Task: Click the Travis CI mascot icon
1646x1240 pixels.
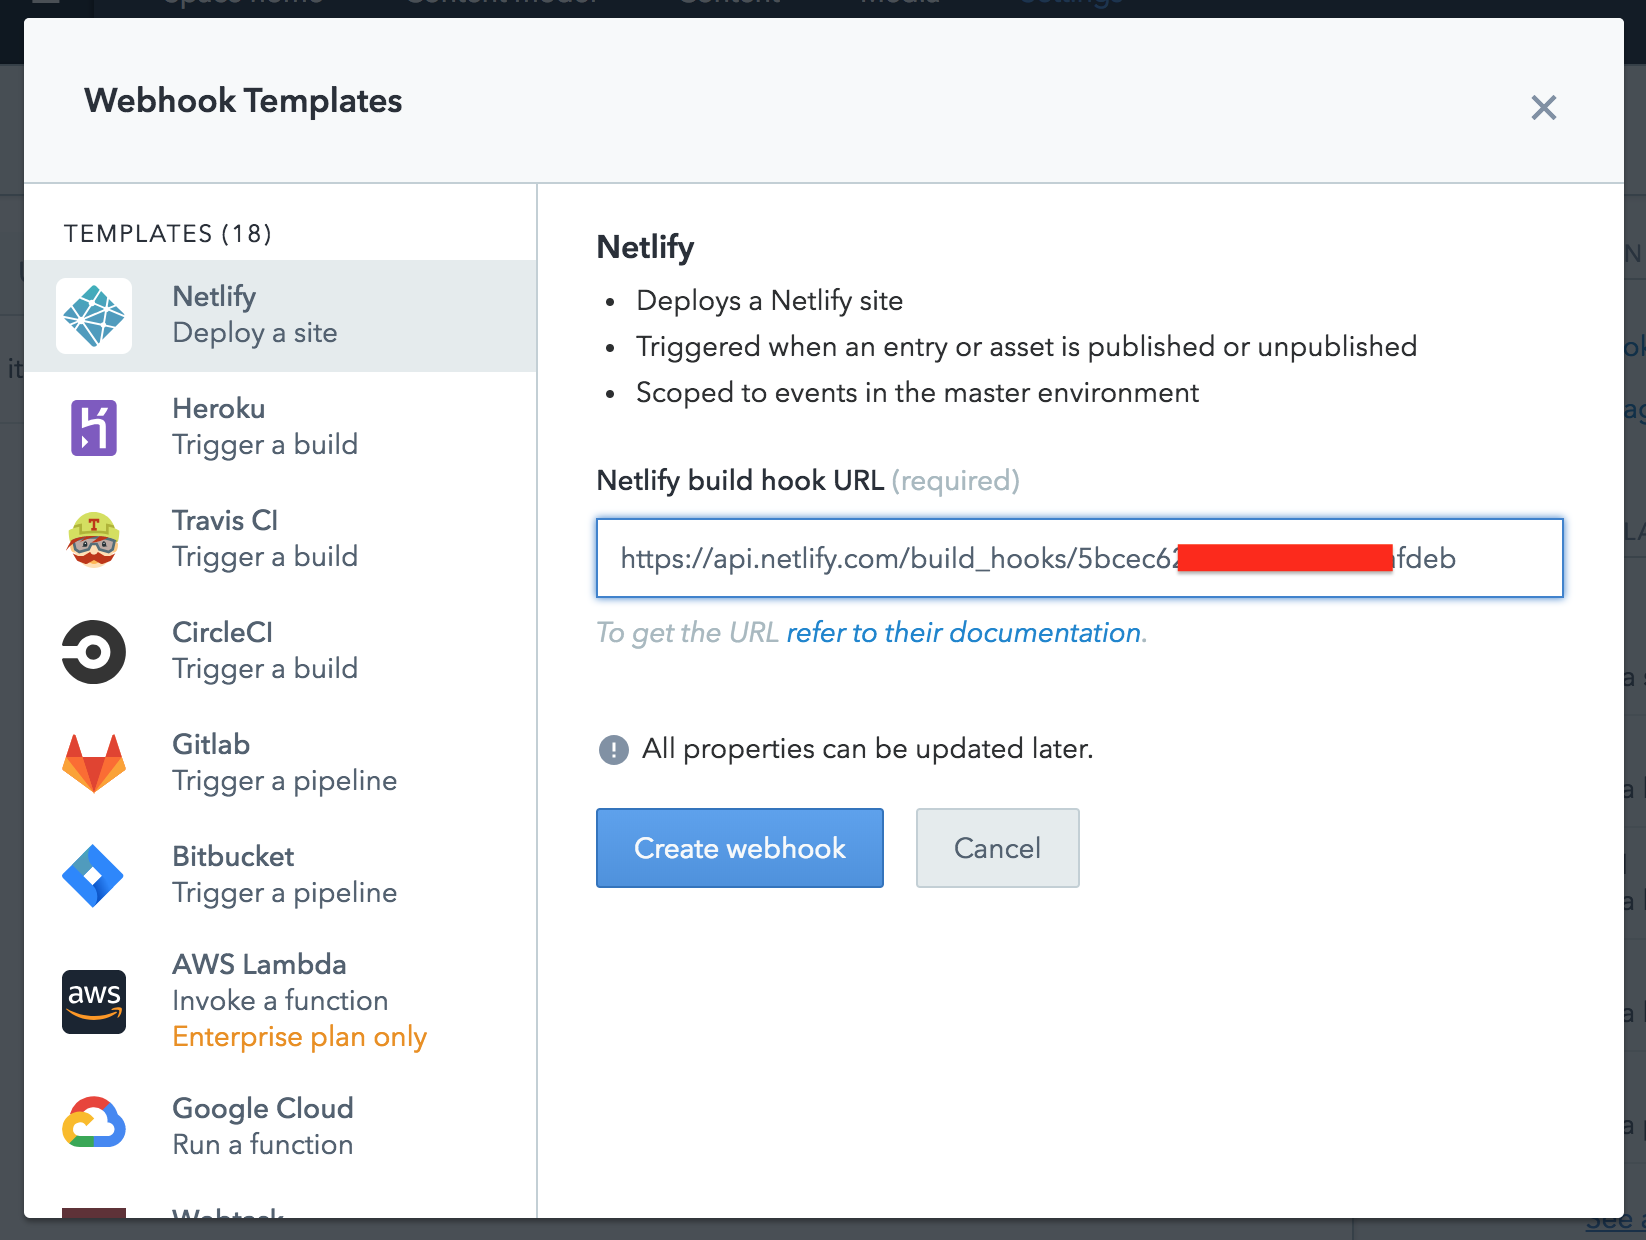Action: click(94, 540)
